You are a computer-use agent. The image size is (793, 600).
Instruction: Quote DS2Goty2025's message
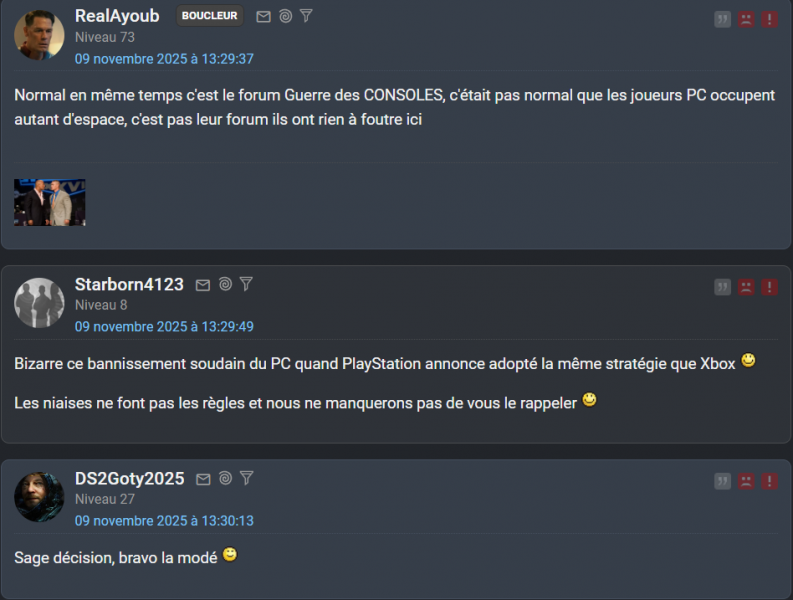click(x=722, y=481)
